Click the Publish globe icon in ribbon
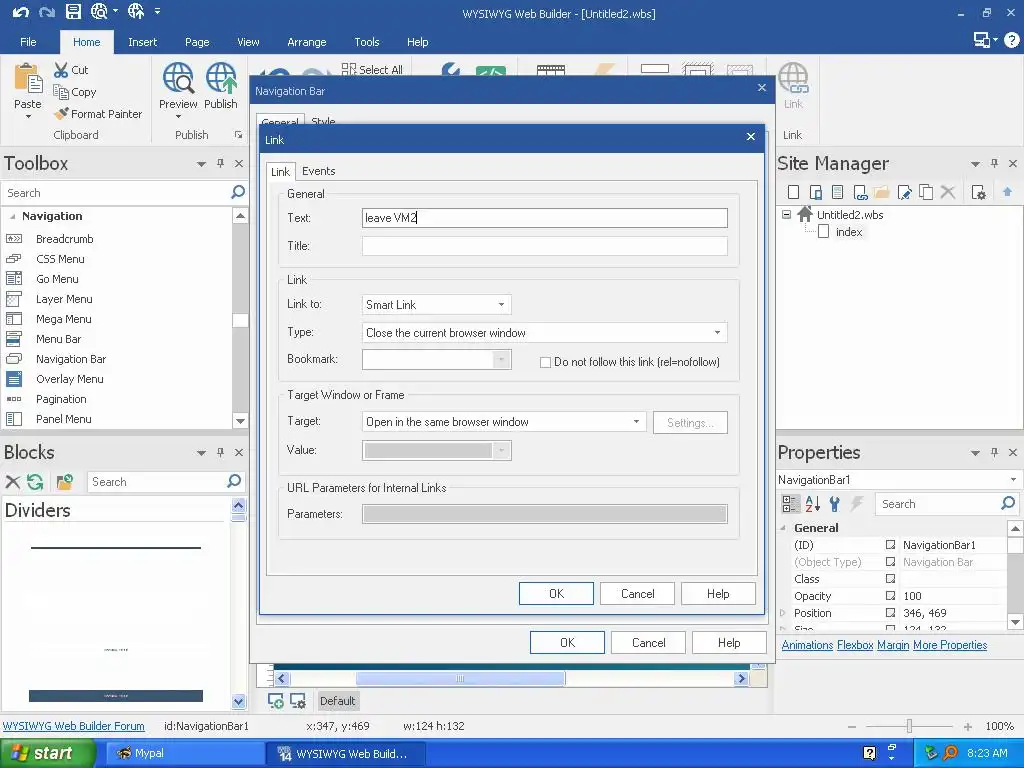The image size is (1024, 768). click(221, 78)
